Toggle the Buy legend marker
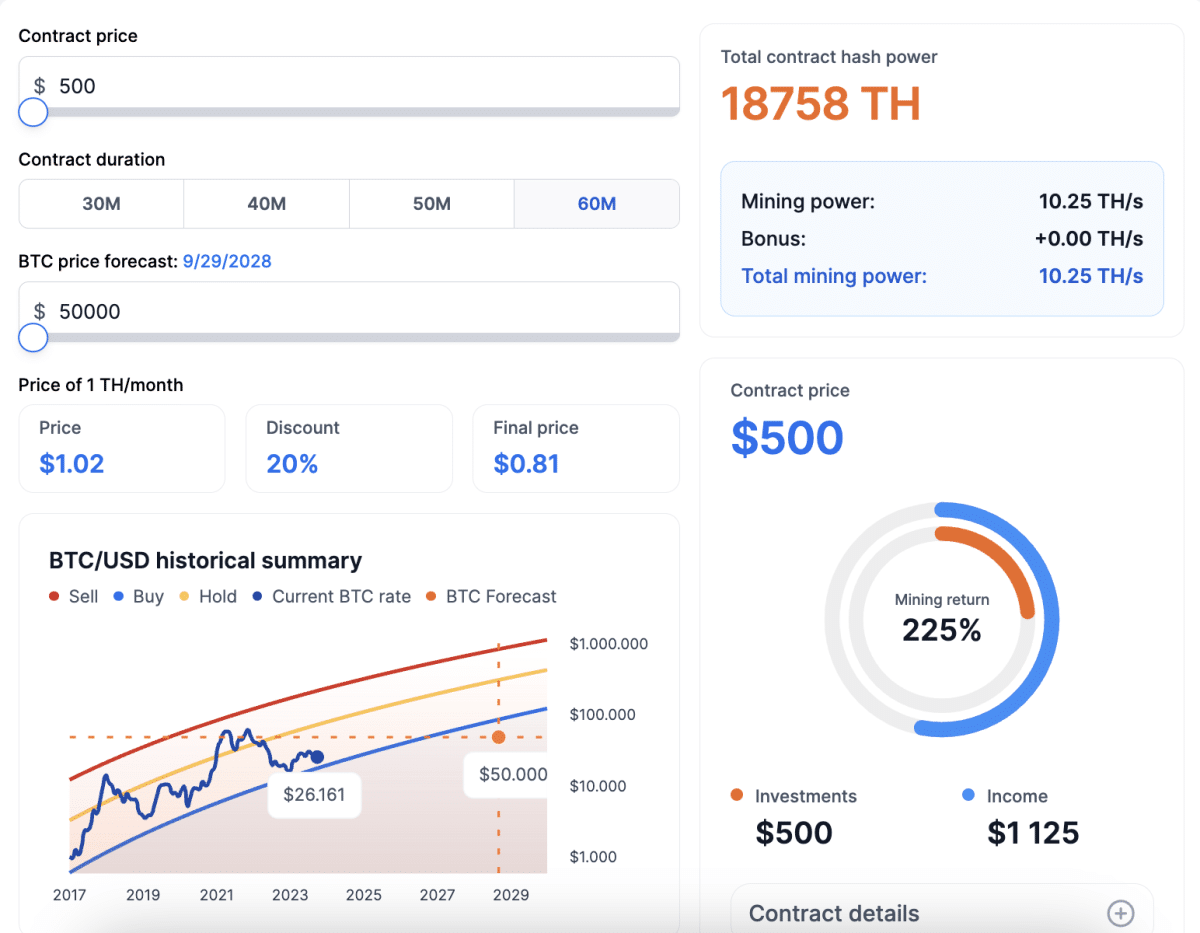 [x=119, y=597]
